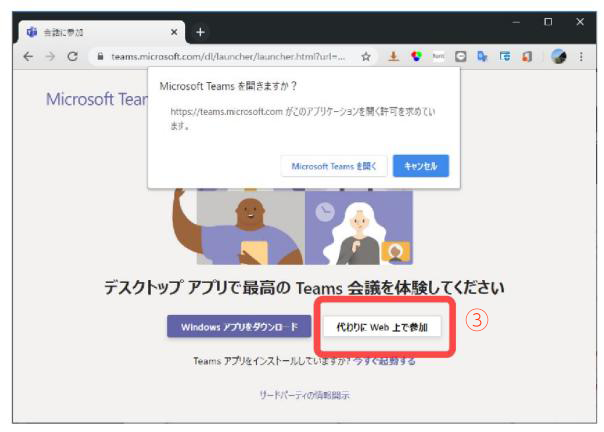
Task: Click the orange download extension icon
Action: (393, 57)
